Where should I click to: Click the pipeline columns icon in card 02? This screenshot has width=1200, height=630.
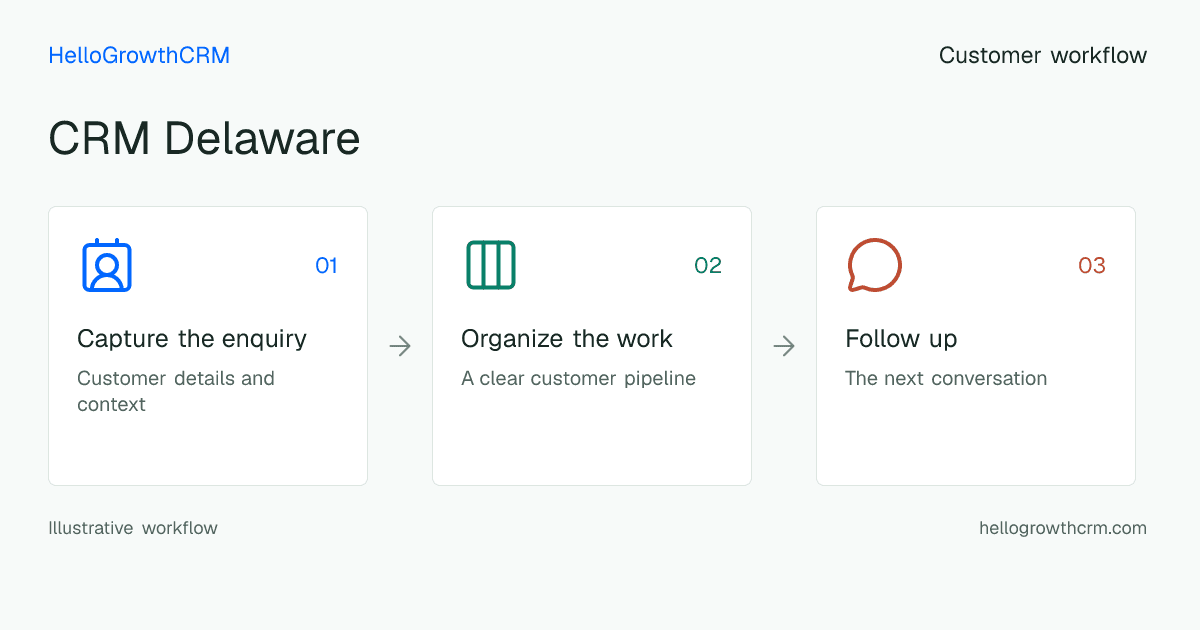pyautogui.click(x=491, y=265)
